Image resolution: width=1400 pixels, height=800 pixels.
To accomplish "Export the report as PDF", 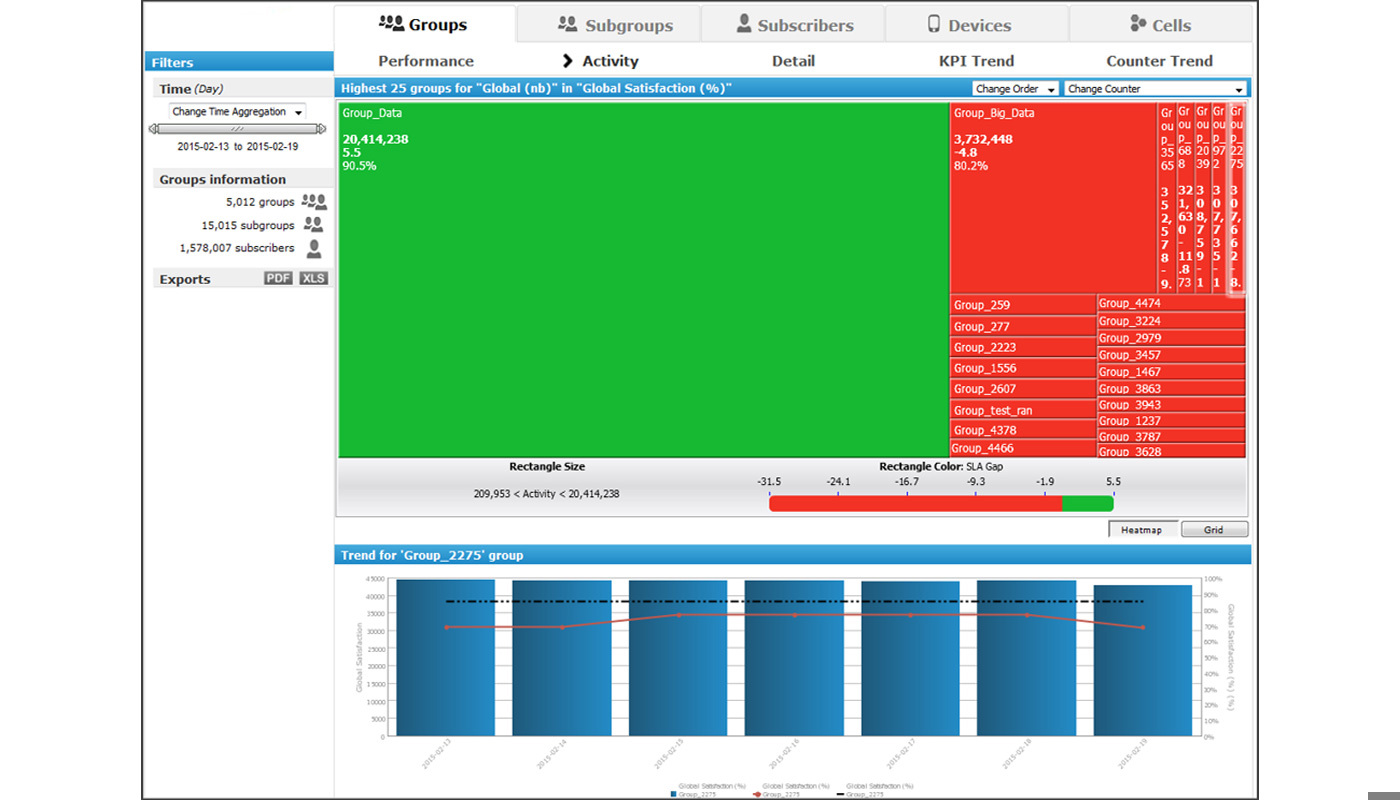I will coord(278,278).
